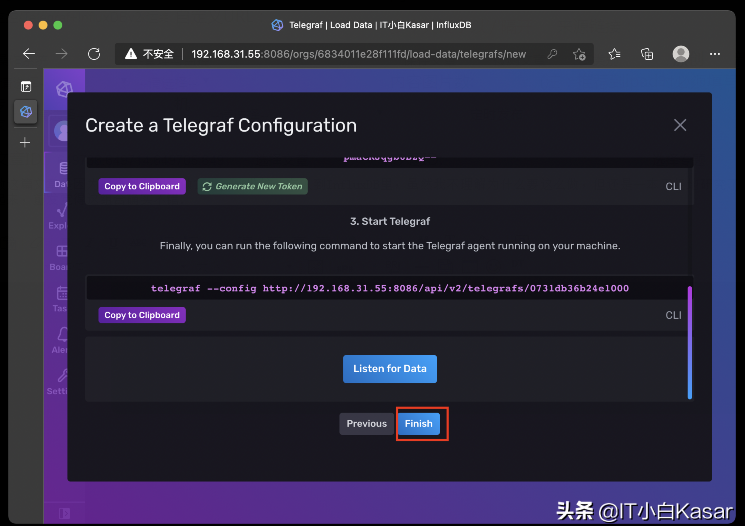Click Generate New Token button

253,186
